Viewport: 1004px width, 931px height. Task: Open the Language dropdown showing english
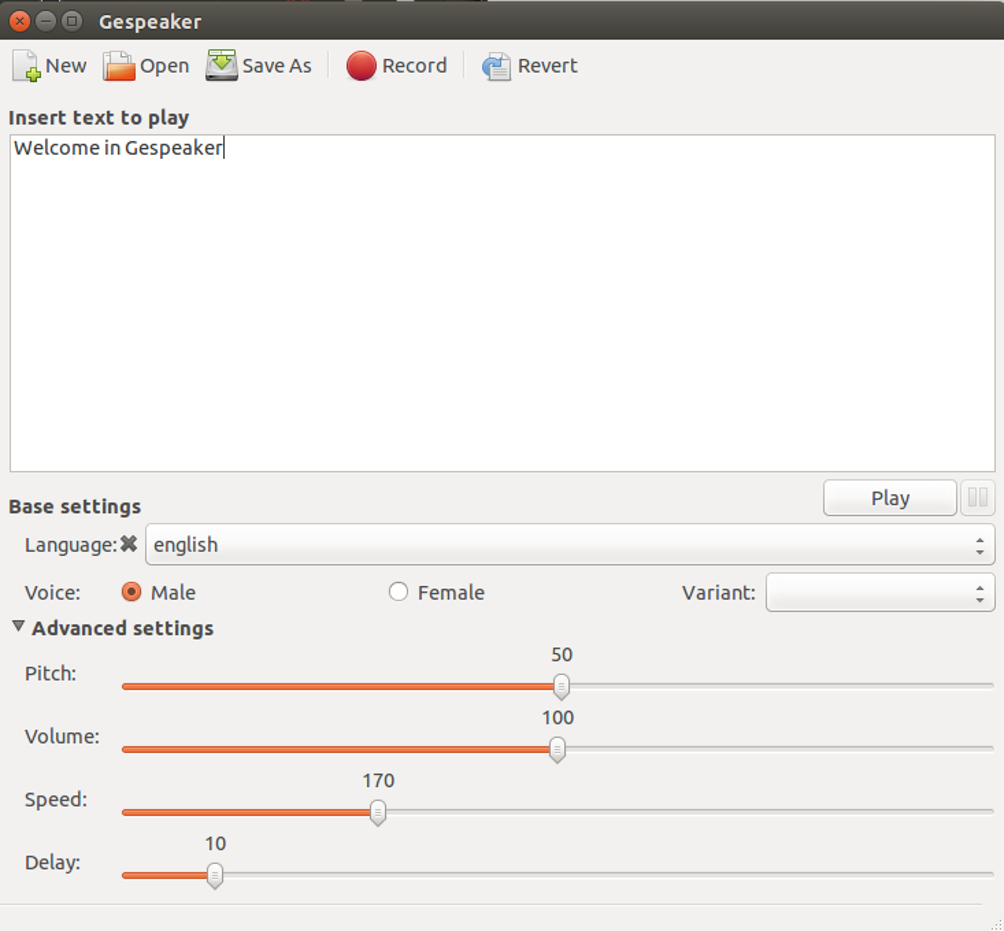coord(570,544)
